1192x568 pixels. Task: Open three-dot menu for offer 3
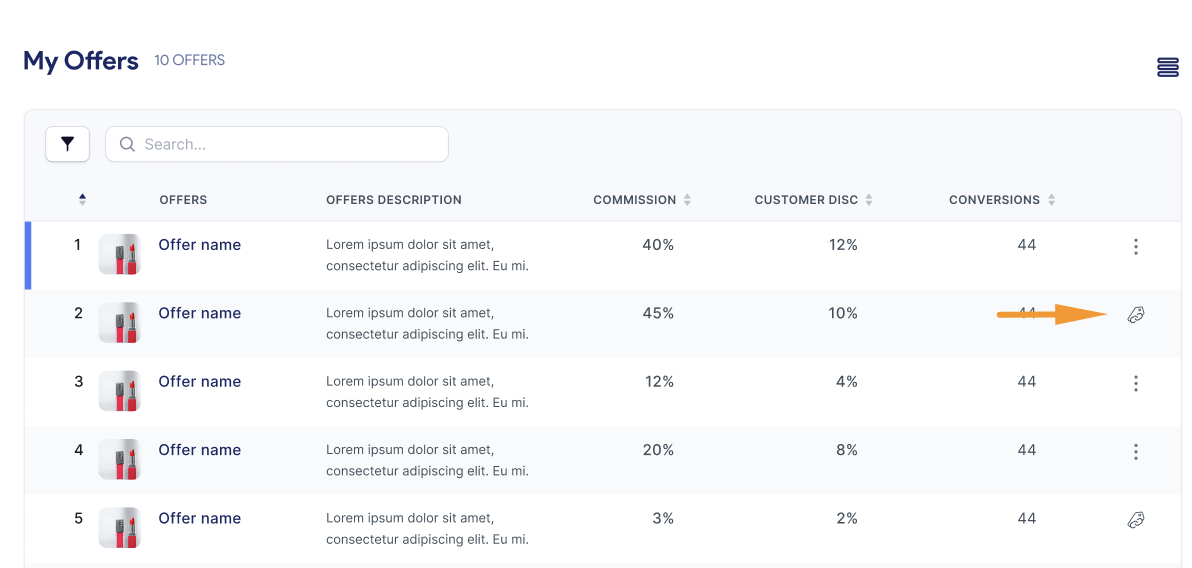[1135, 383]
